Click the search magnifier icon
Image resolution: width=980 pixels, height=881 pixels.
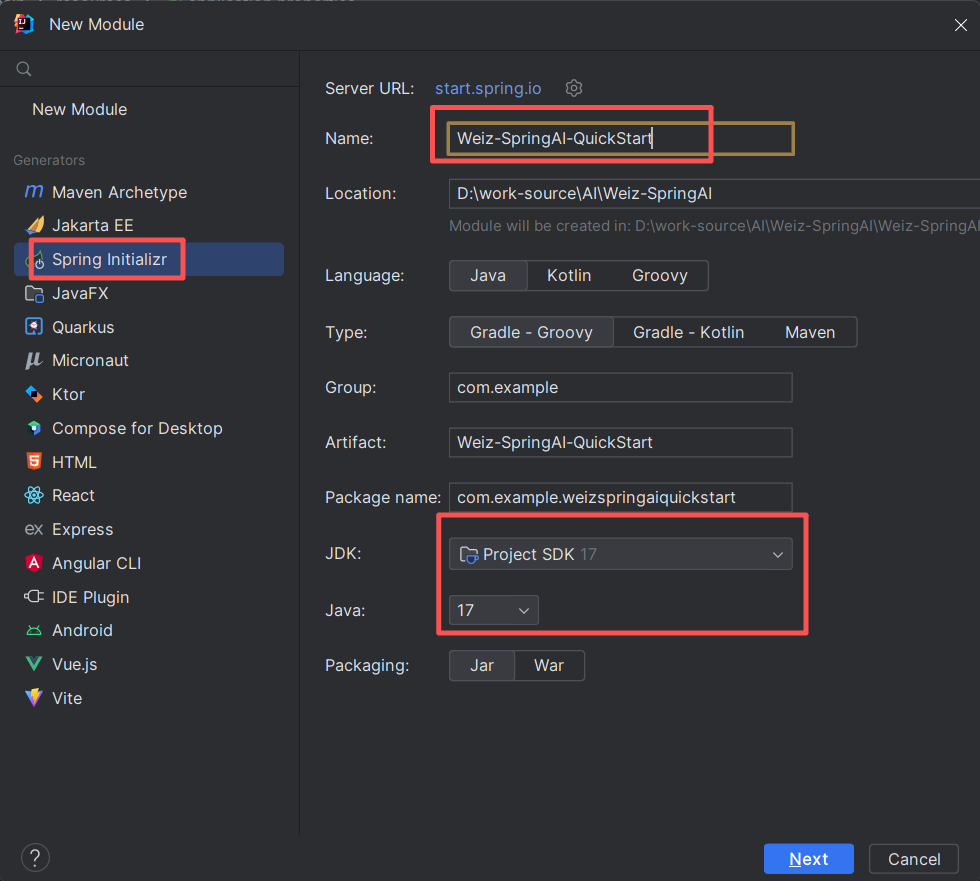click(x=24, y=69)
